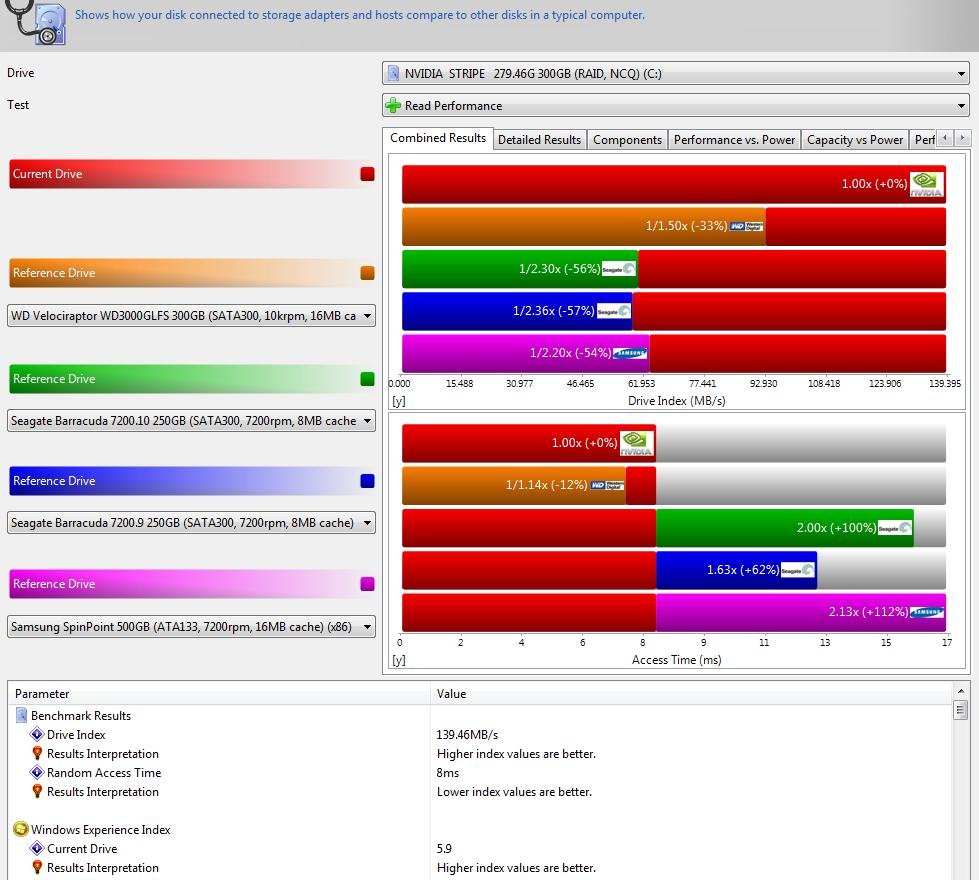This screenshot has height=880, width=979.
Task: Click diamond icon next to Current Drive result
Action: click(x=37, y=849)
